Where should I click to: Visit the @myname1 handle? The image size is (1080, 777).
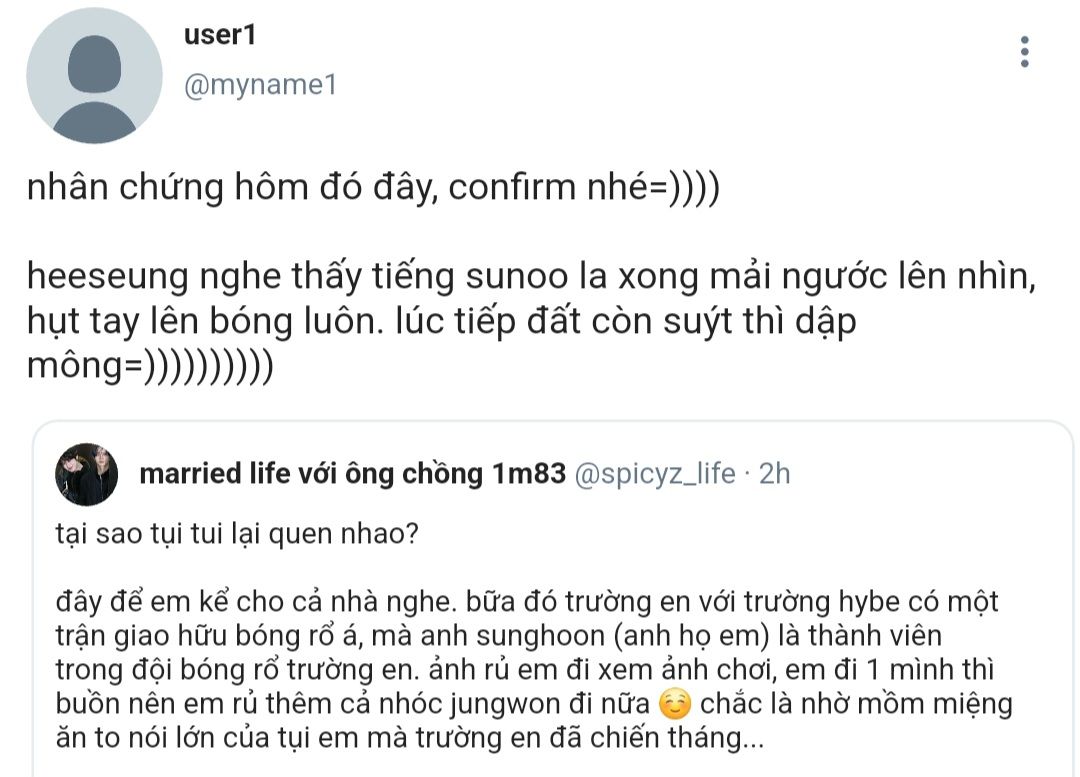pos(260,86)
